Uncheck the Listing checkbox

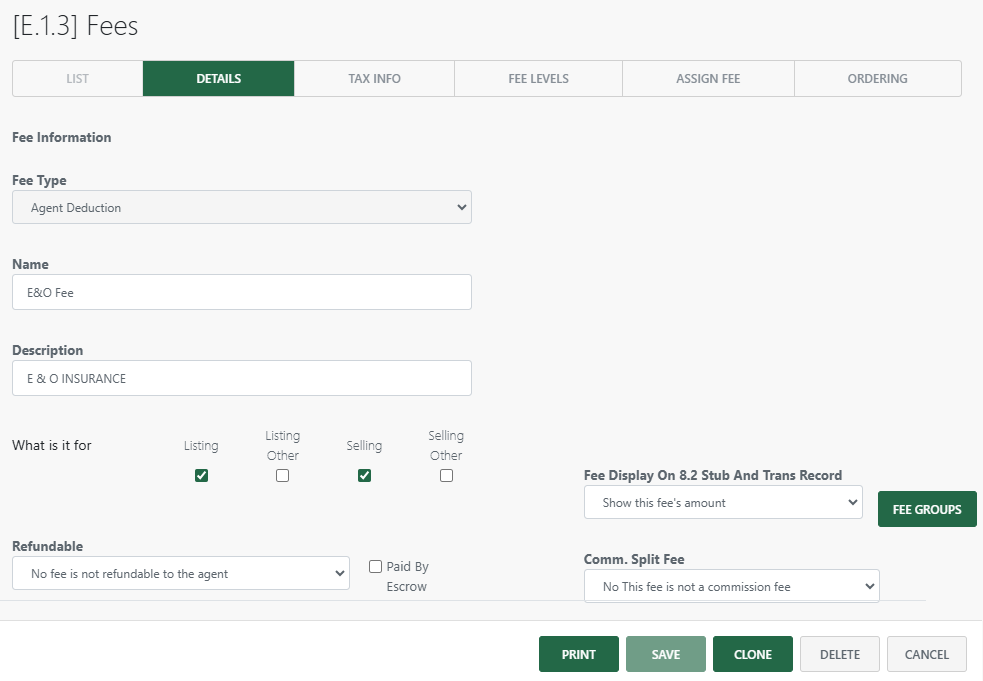coord(201,475)
